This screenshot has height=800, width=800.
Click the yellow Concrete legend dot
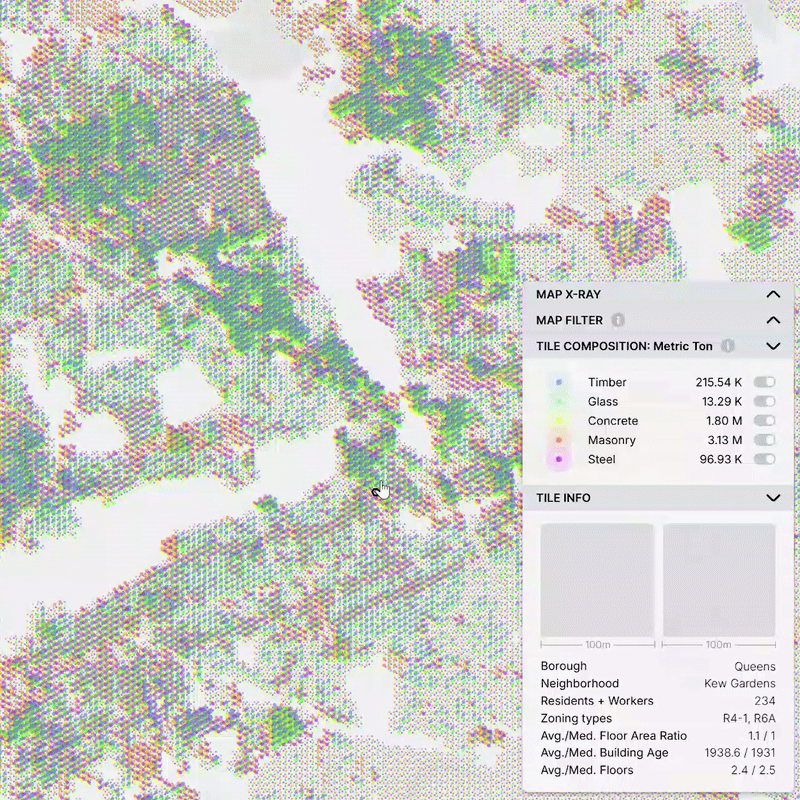[559, 421]
